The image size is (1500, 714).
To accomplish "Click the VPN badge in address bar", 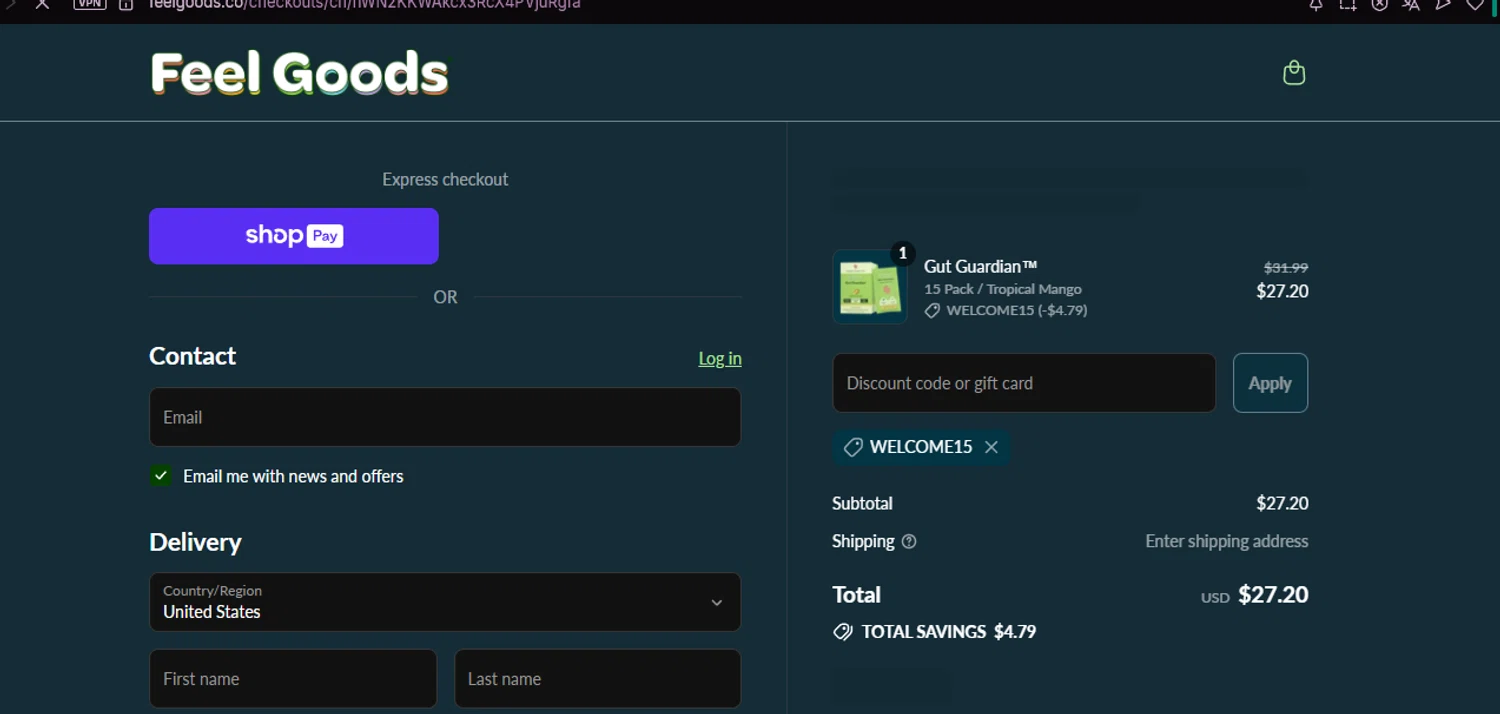I will [90, 4].
